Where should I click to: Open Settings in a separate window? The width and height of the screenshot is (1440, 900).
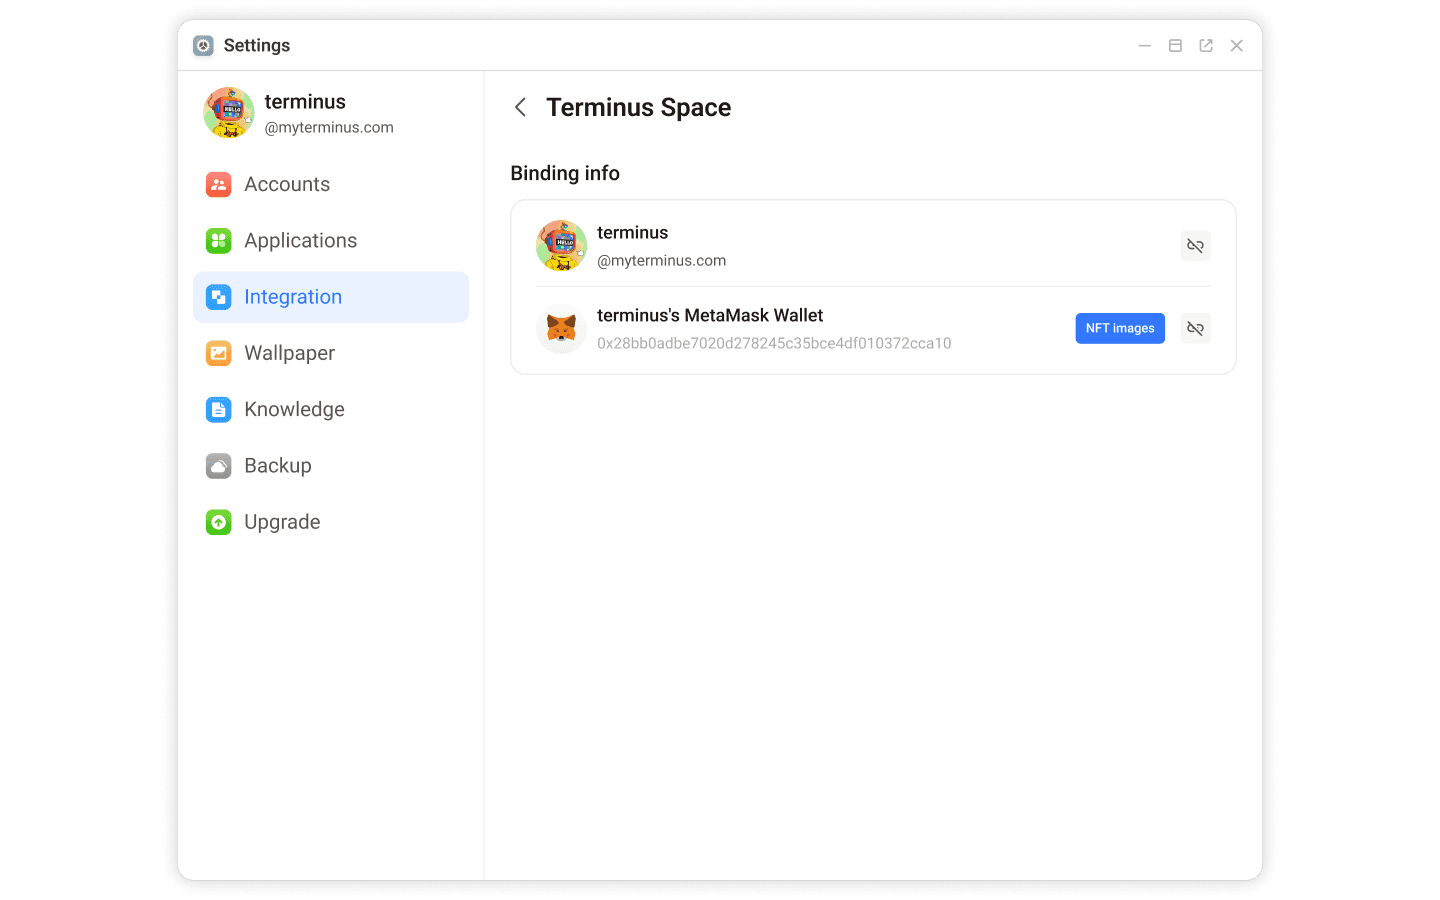(1206, 45)
